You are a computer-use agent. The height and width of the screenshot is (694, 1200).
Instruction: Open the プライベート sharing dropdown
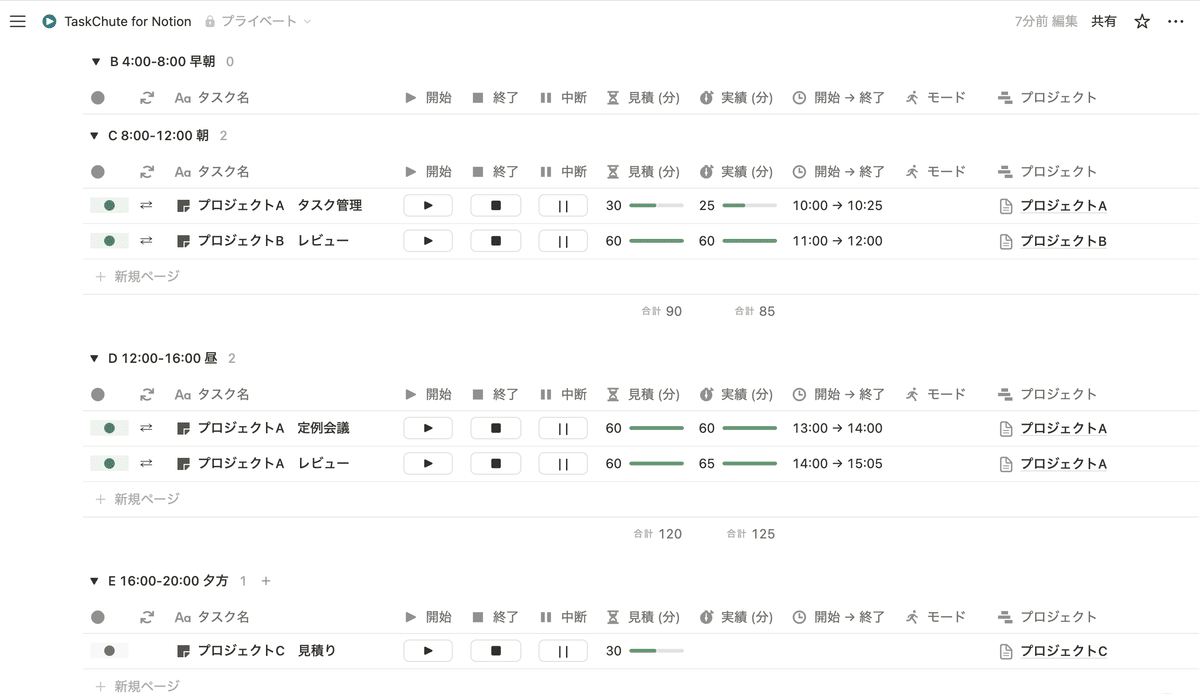(x=258, y=21)
